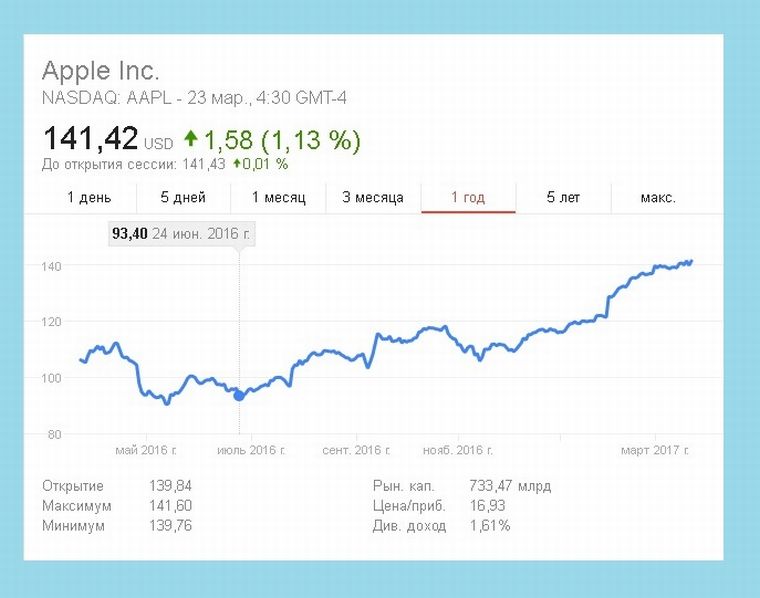This screenshot has height=598, width=760.
Task: Click the Рын. кап. value 733,47 млрд
Action: (509, 487)
